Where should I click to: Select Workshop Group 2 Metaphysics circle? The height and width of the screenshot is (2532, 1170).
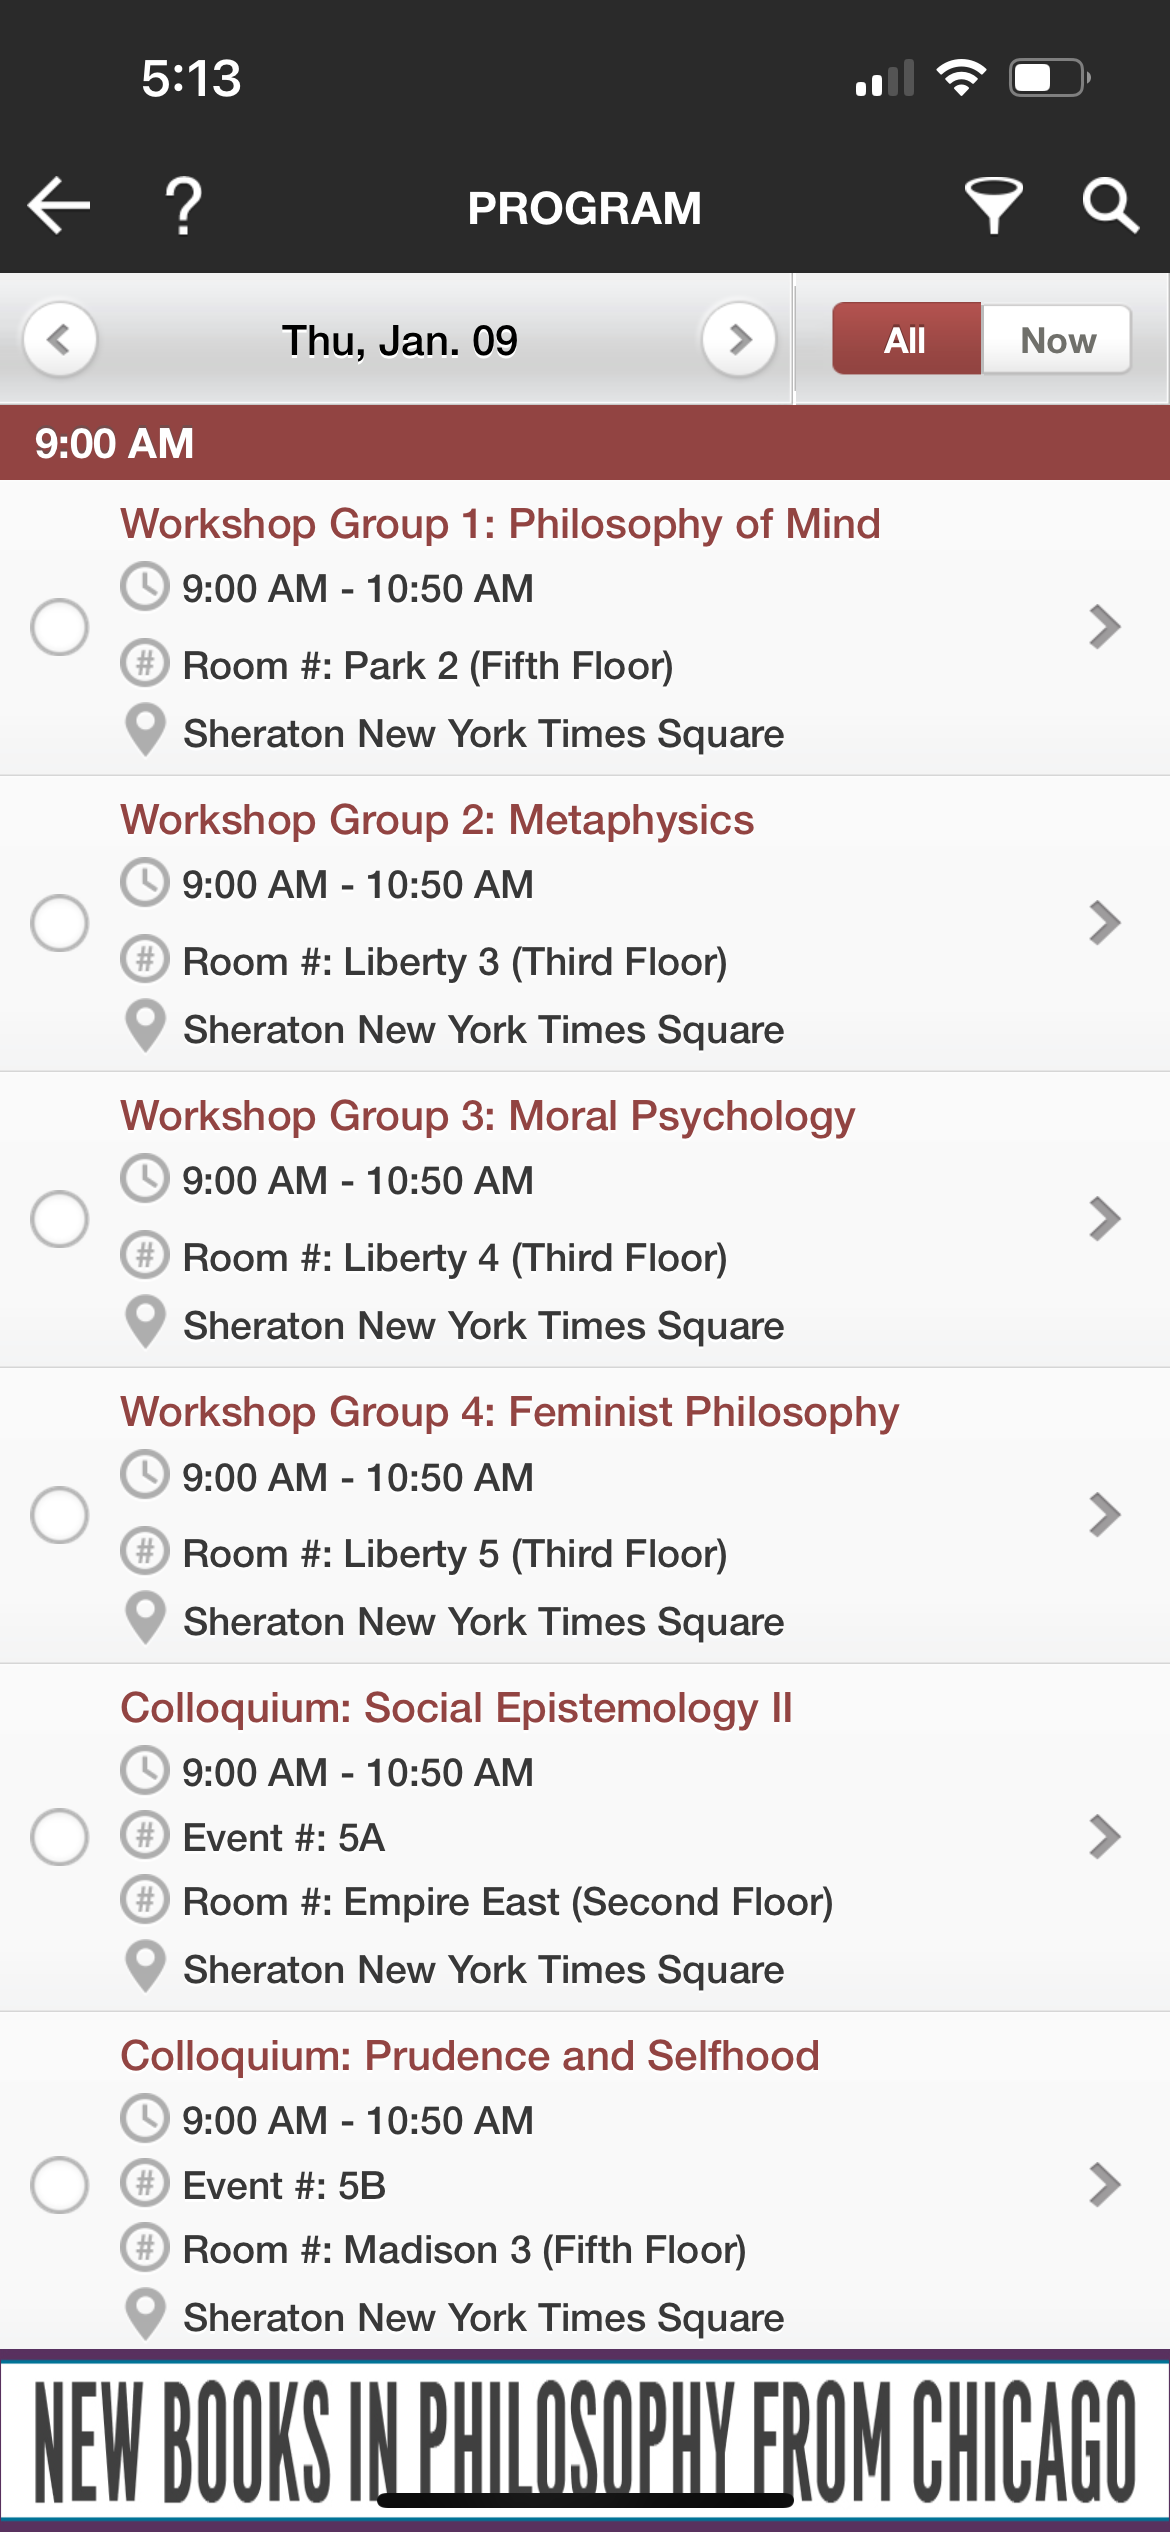click(60, 922)
